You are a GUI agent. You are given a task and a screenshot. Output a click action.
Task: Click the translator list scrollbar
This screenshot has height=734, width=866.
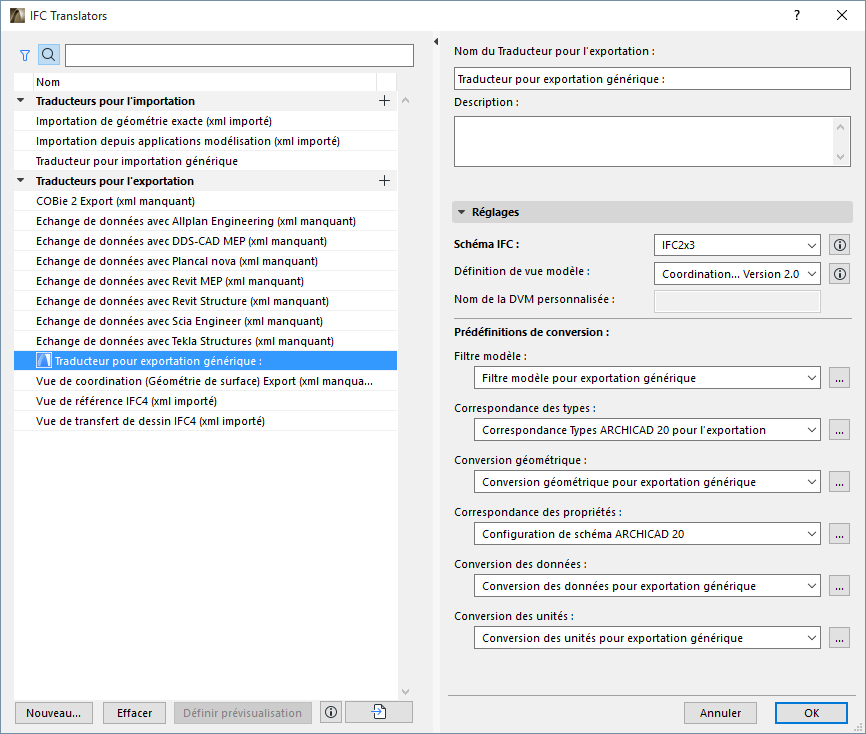[405, 400]
